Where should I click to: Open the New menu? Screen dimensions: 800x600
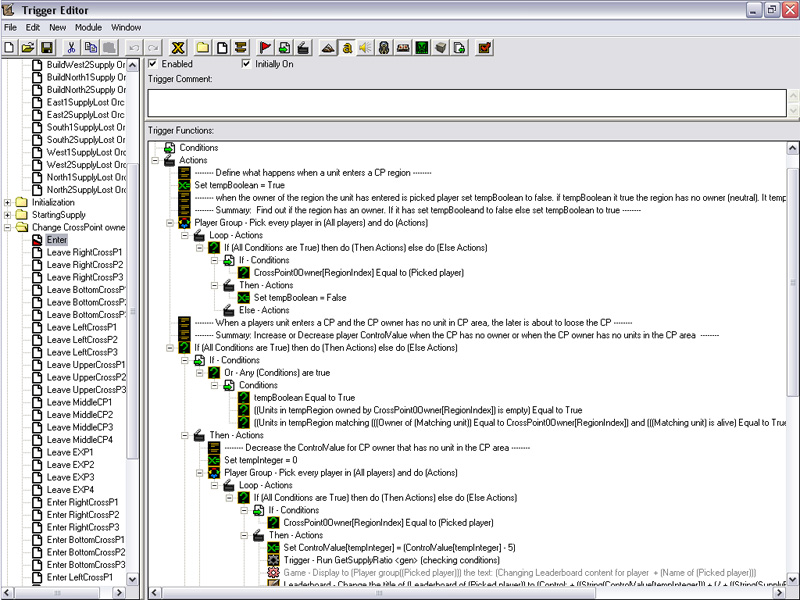click(x=58, y=28)
